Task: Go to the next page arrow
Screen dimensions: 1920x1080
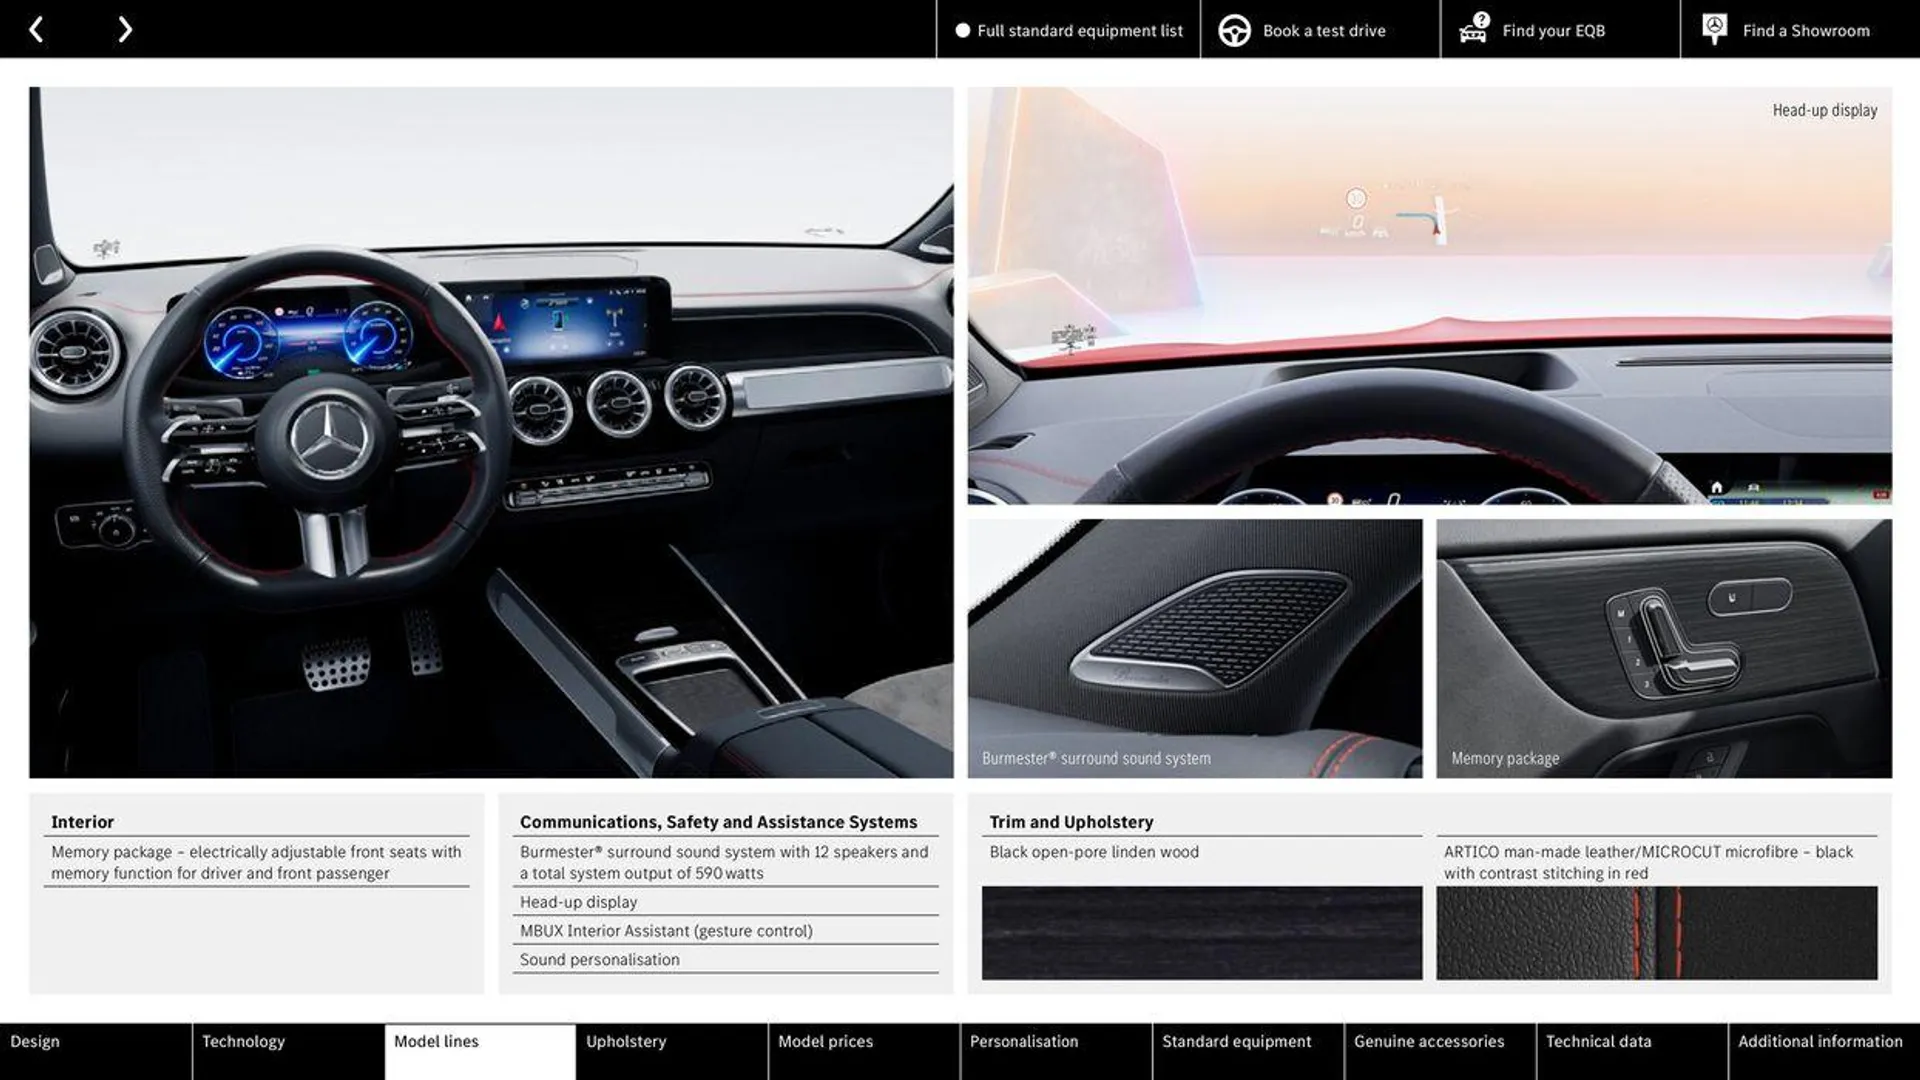Action: tap(124, 30)
